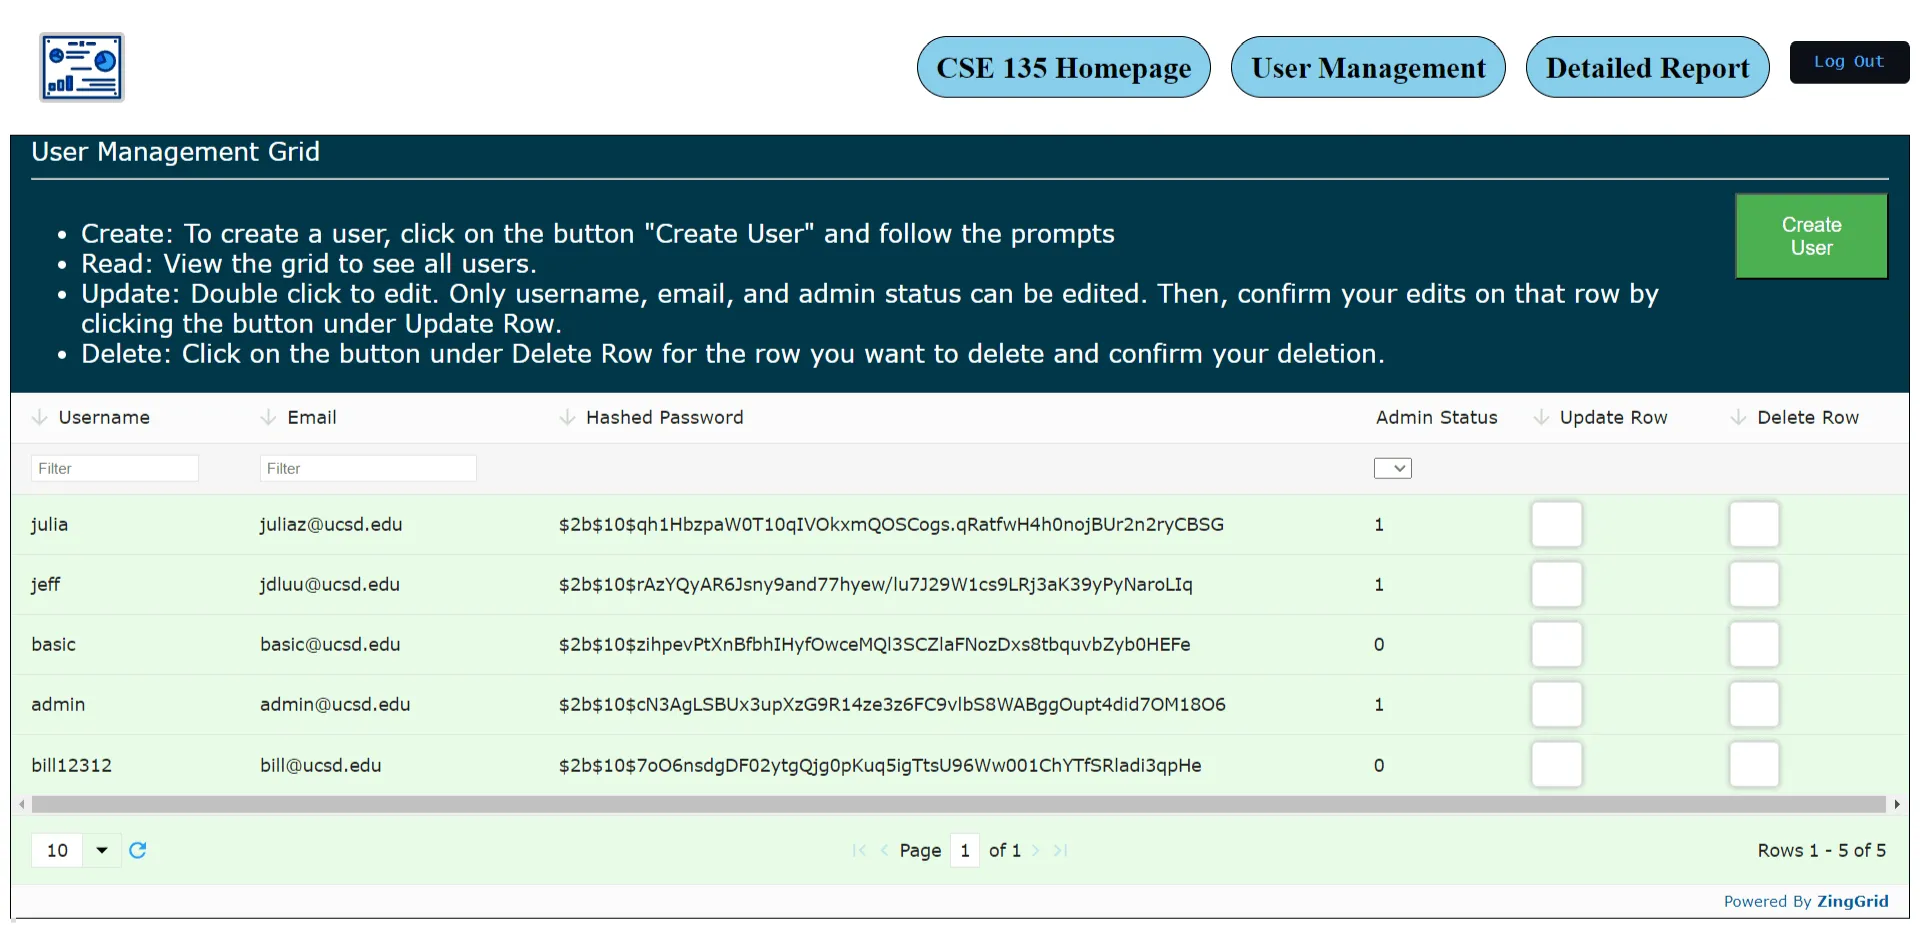Click the Hashed Password sort arrow
1920x943 pixels.
click(566, 417)
